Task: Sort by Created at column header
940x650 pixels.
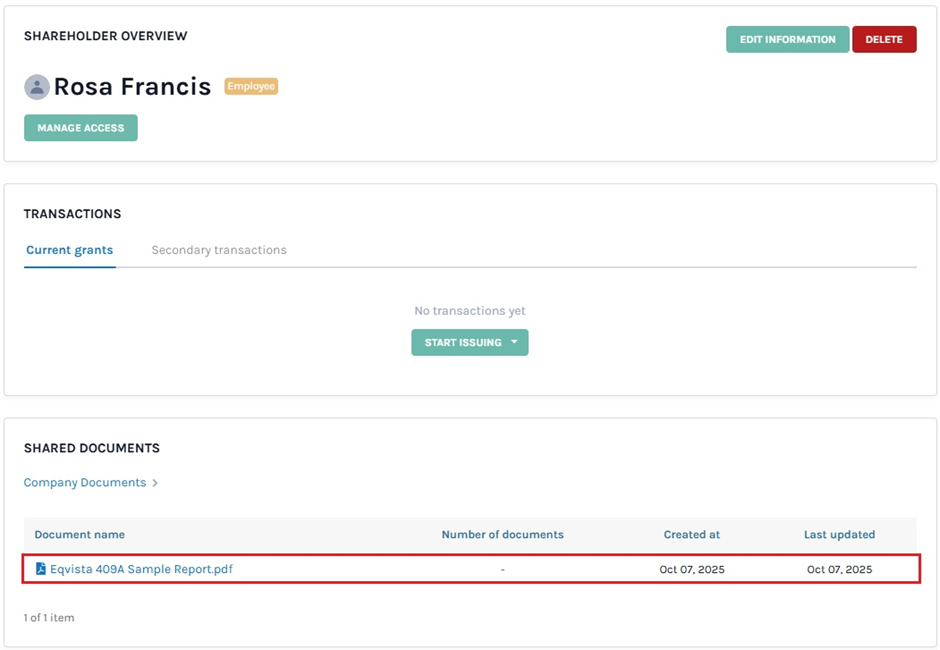Action: [691, 535]
